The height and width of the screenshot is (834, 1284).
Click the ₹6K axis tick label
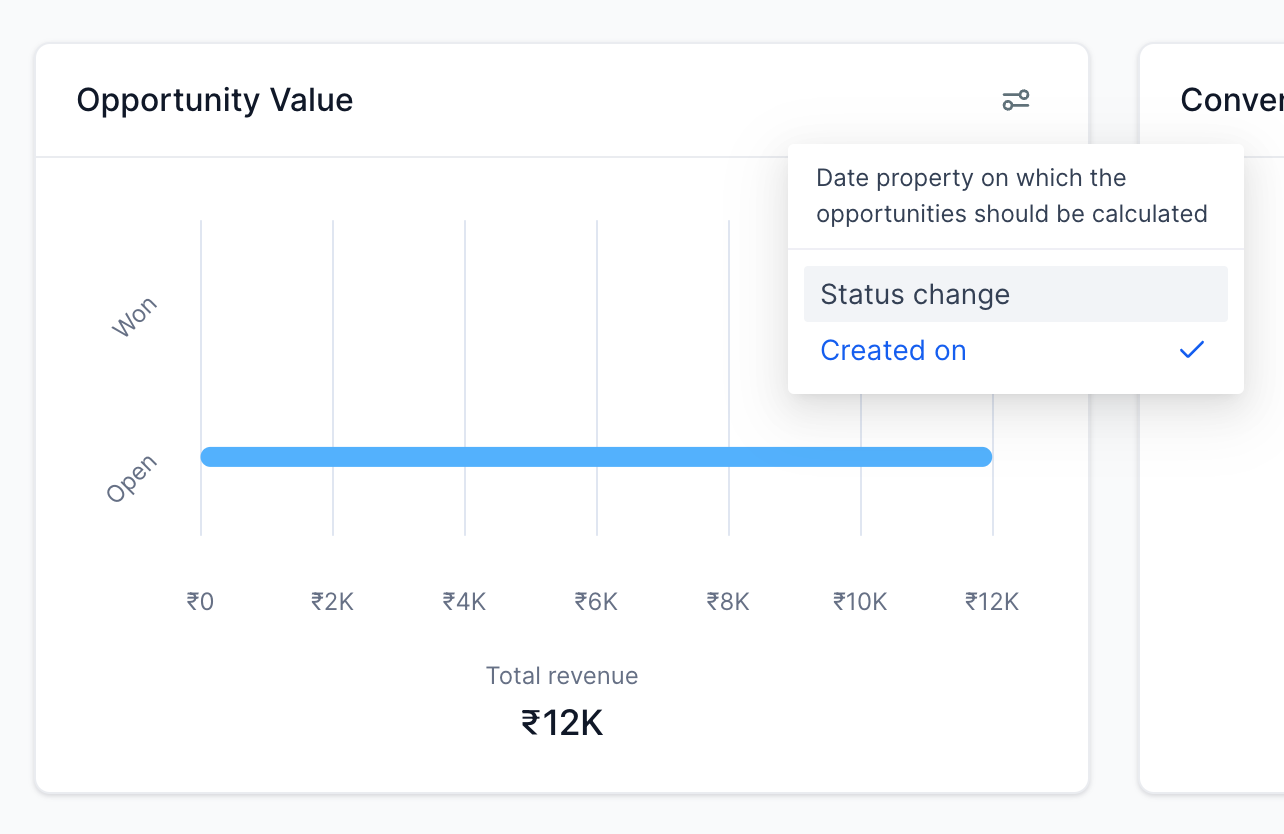[596, 601]
